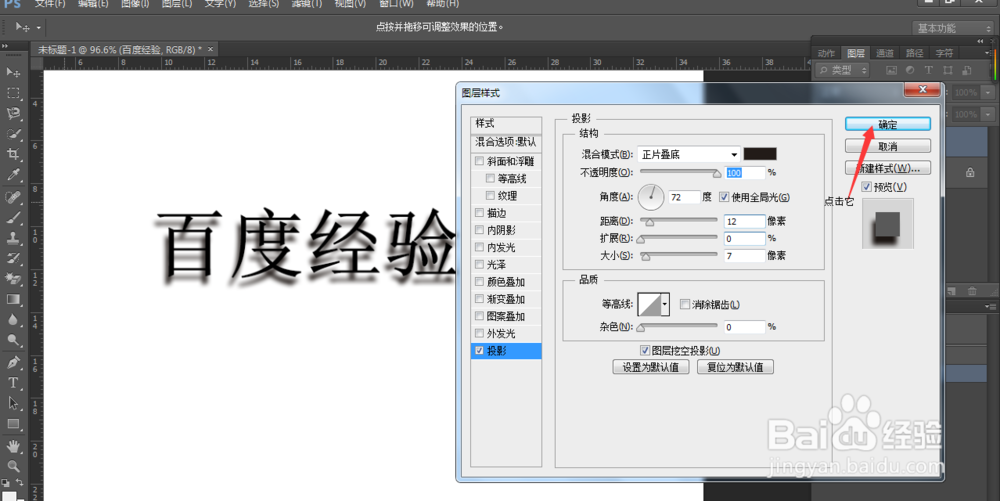The height and width of the screenshot is (501, 1000).
Task: Select the History Brush tool
Action: pos(13,258)
